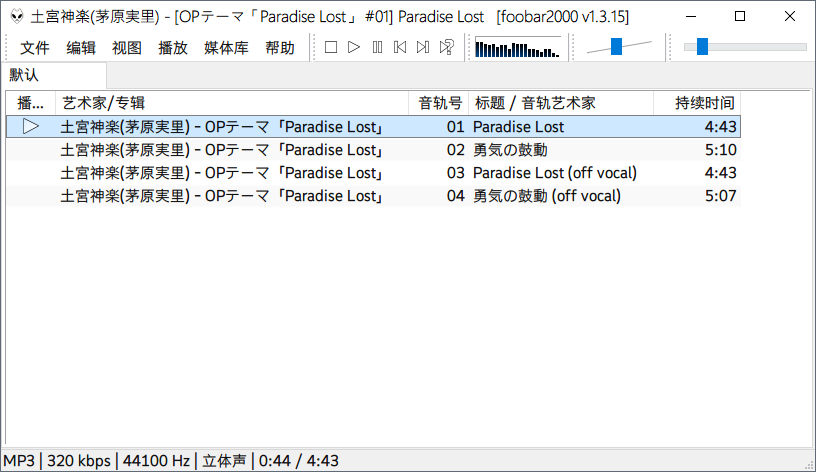Open the 编辑 menu

tap(81, 48)
